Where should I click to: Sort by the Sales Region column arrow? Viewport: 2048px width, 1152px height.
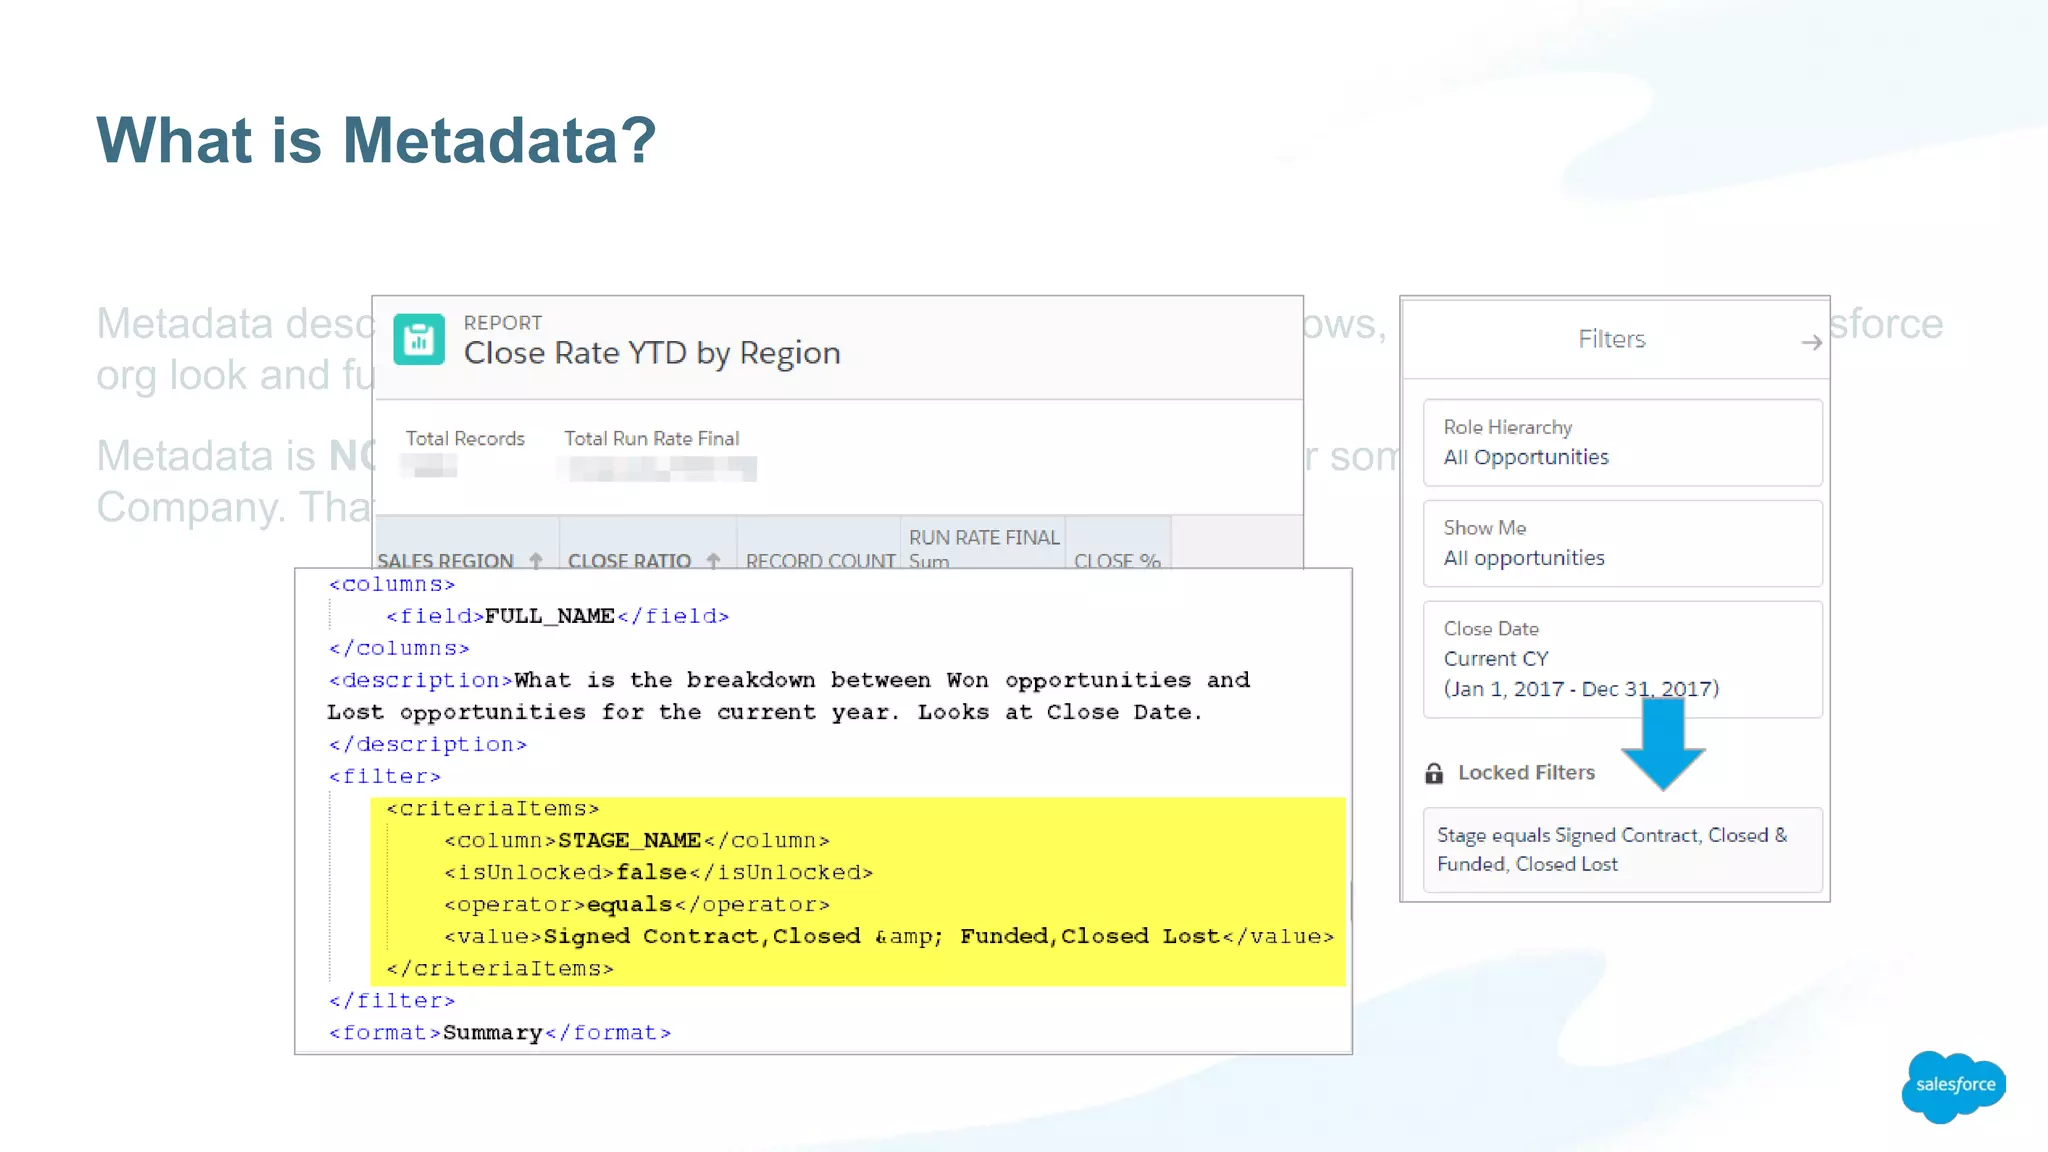(536, 560)
